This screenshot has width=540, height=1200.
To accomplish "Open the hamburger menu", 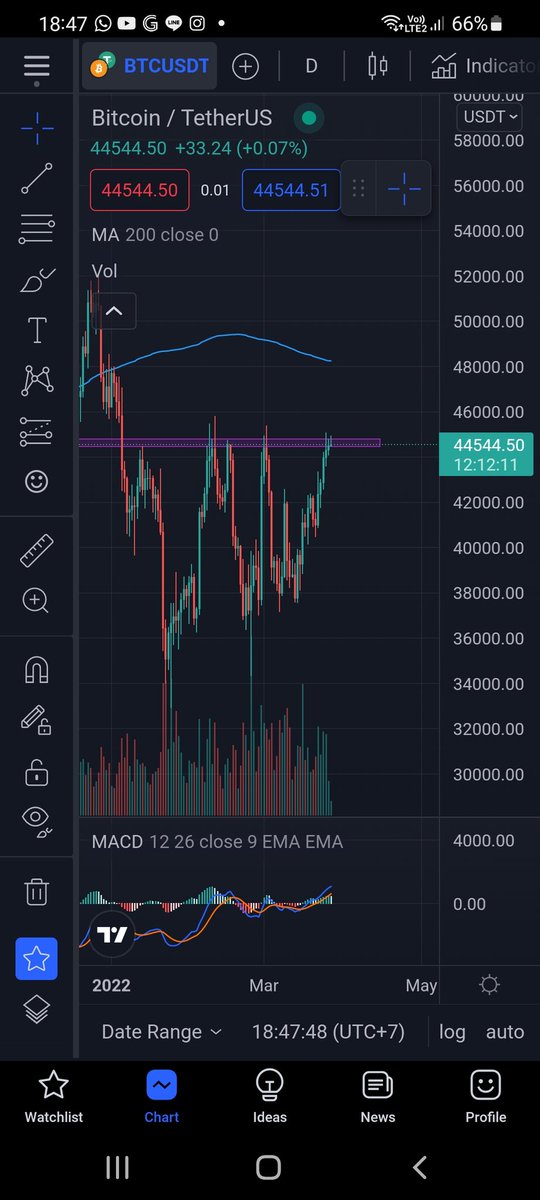I will pos(37,66).
